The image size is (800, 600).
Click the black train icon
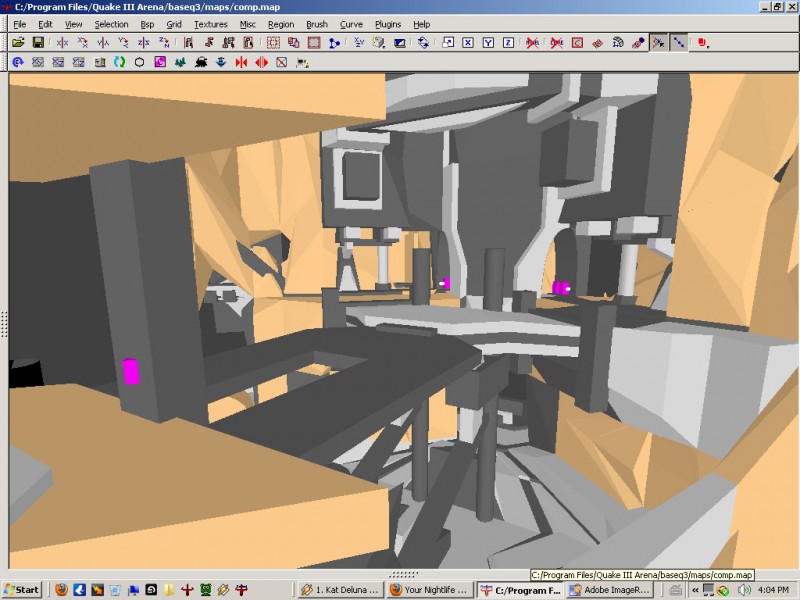201,62
